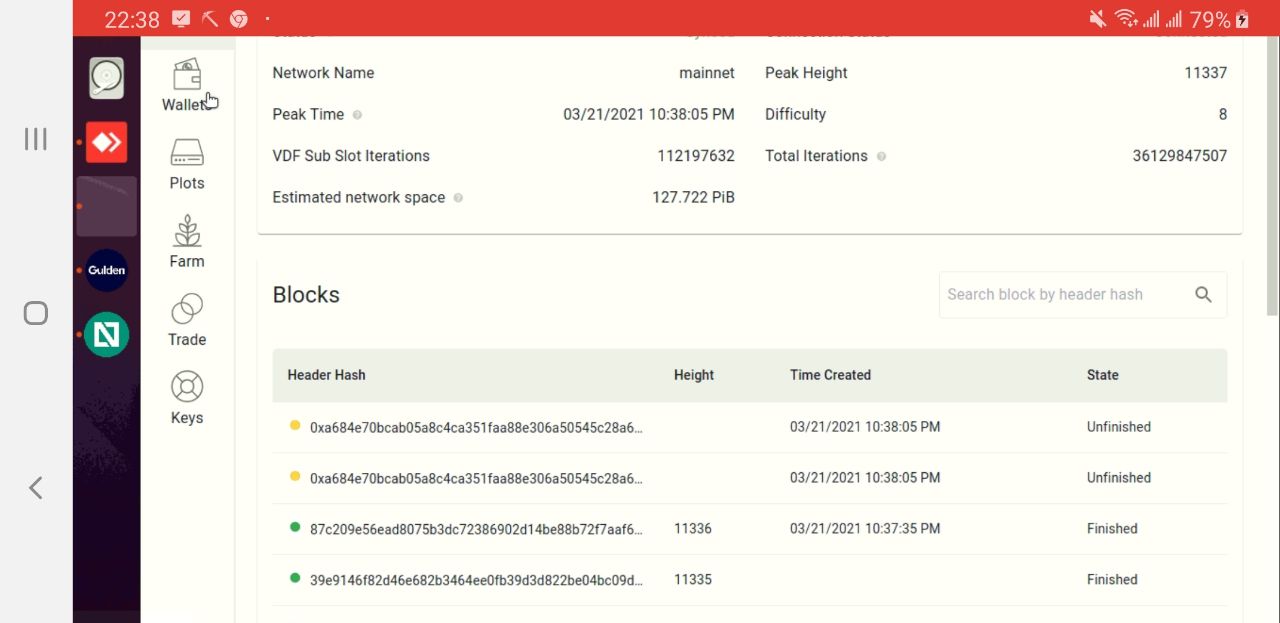Open the Keys section

pos(187,398)
